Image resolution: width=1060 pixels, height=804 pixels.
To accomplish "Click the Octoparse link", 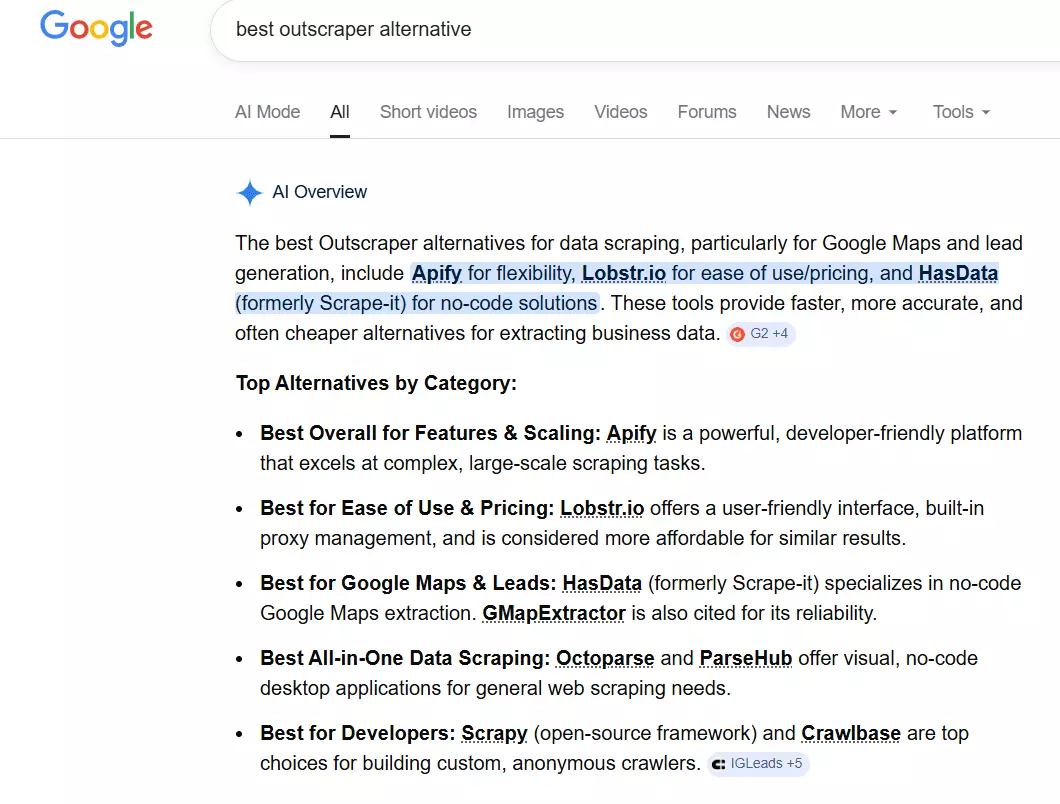I will click(x=605, y=658).
